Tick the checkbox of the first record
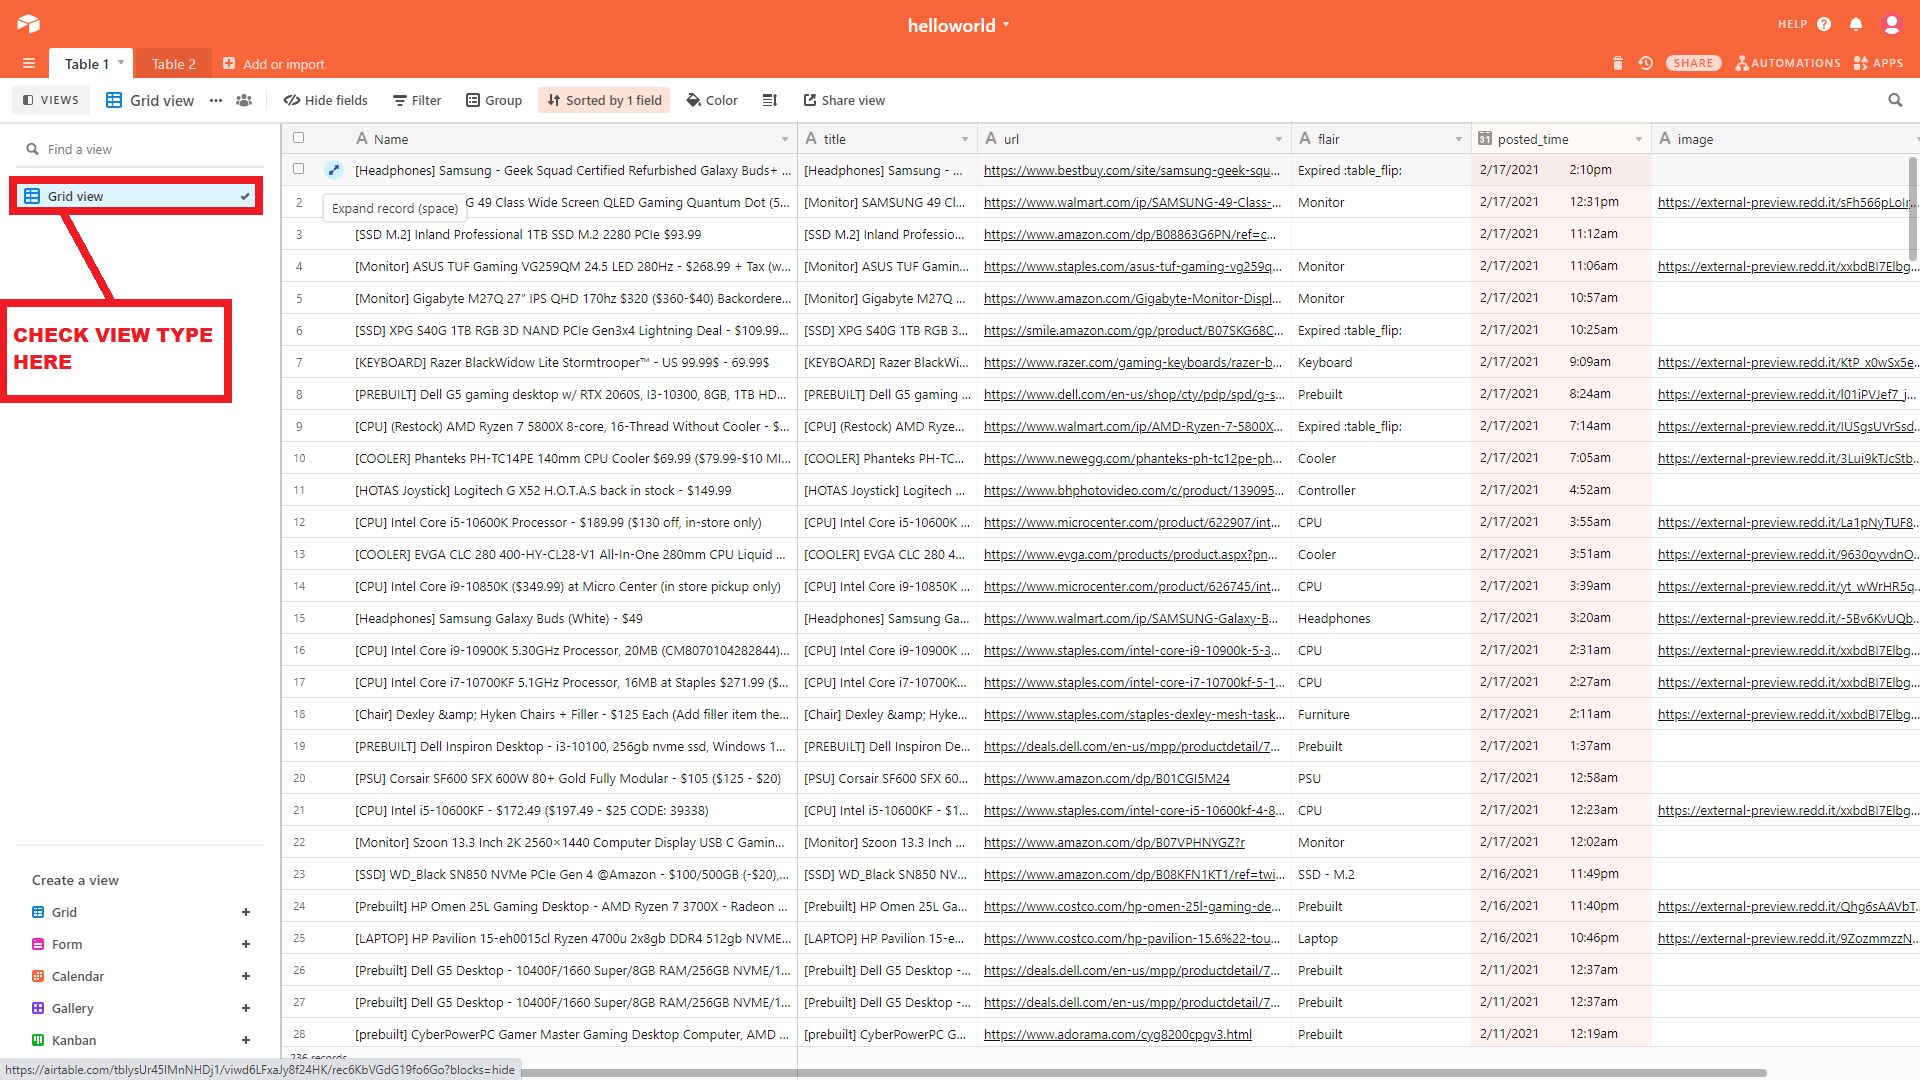 point(298,169)
